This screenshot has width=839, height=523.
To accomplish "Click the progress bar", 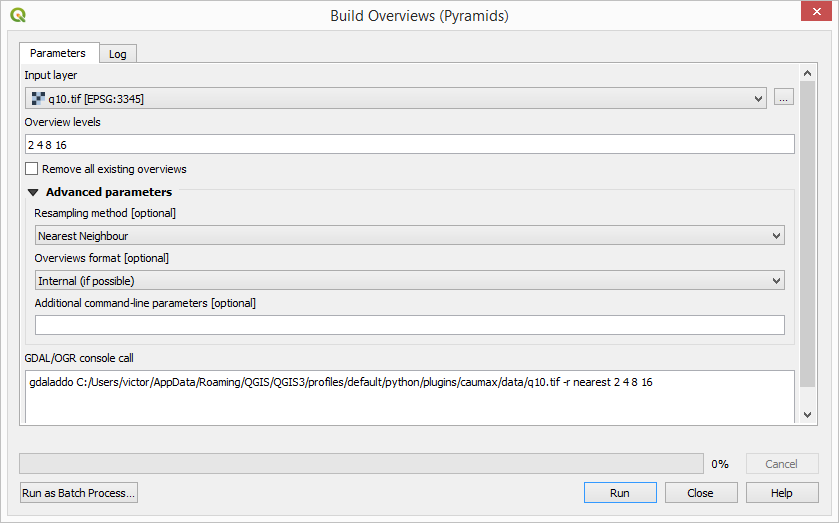I will pos(361,464).
